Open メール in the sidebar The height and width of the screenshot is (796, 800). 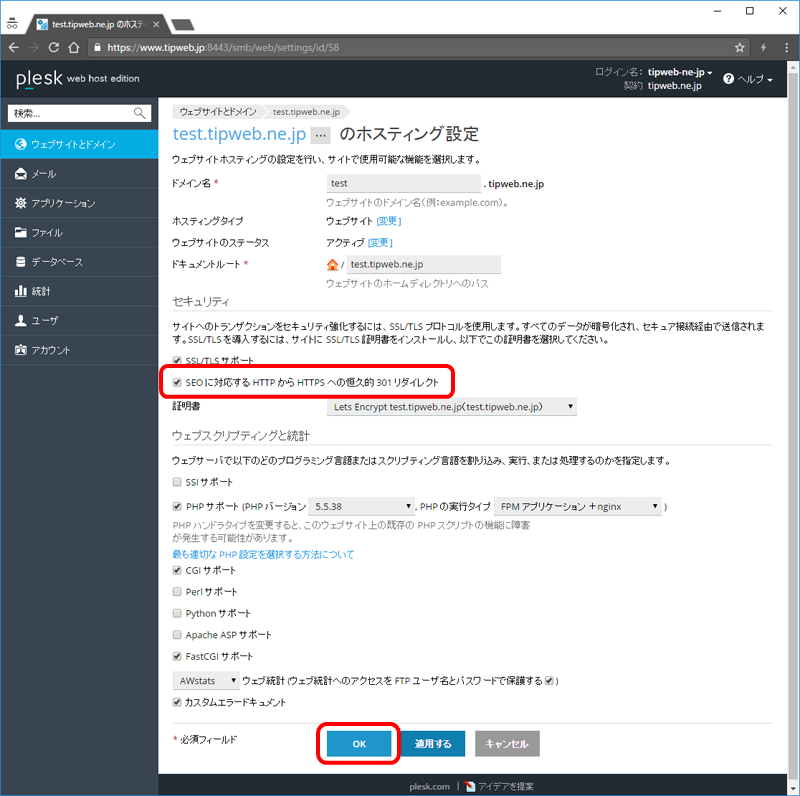click(x=80, y=174)
